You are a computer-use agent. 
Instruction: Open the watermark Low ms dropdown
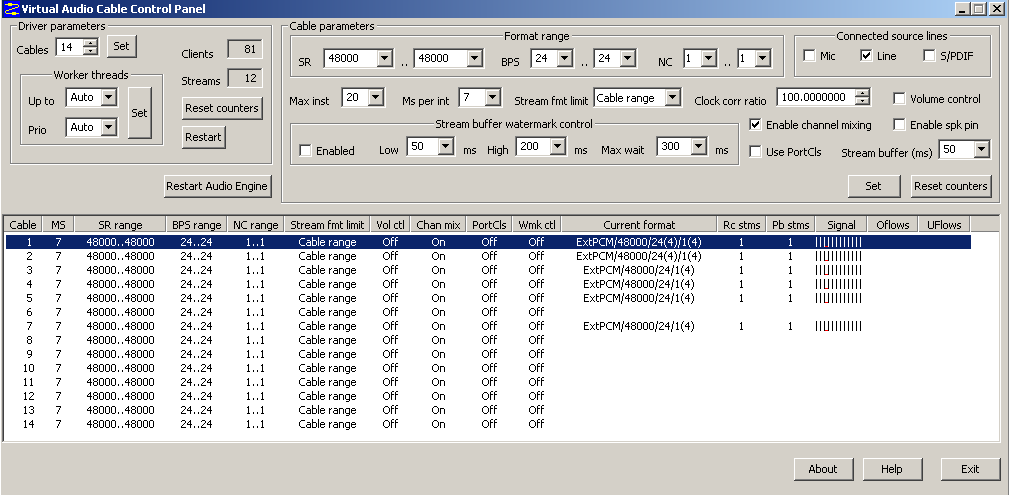click(x=446, y=147)
